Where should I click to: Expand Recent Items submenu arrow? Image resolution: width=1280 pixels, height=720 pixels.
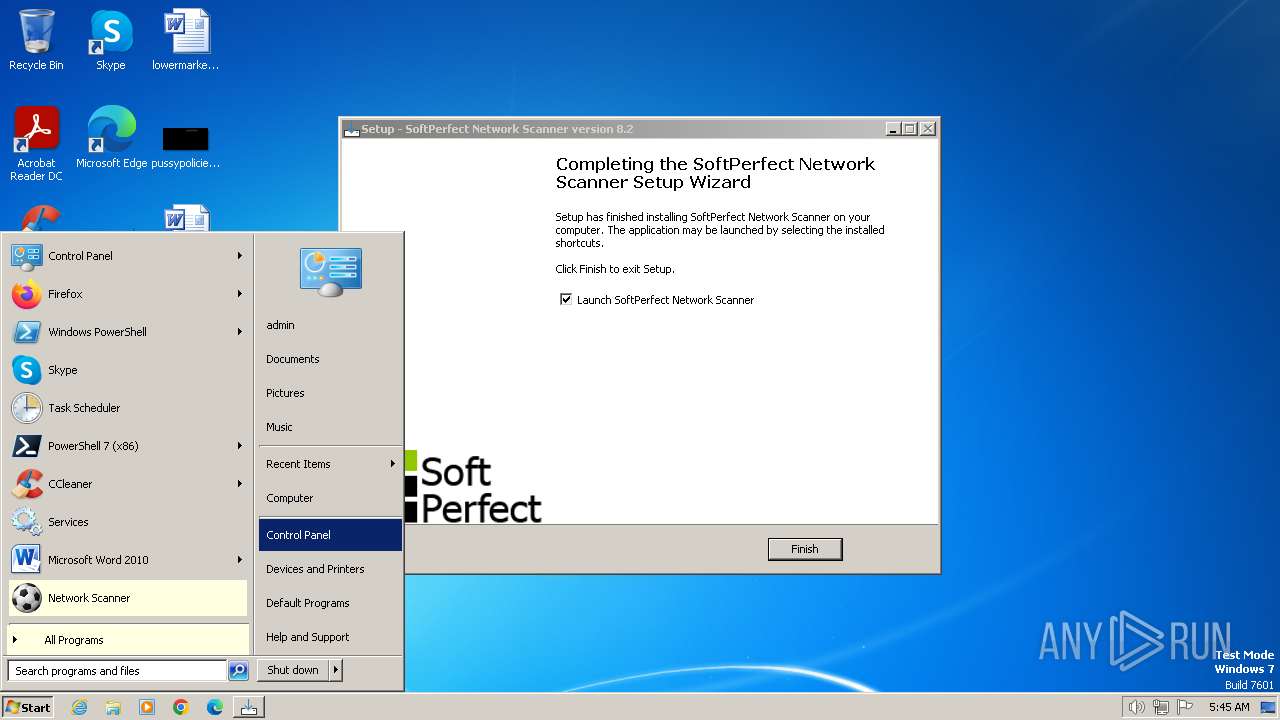click(393, 464)
